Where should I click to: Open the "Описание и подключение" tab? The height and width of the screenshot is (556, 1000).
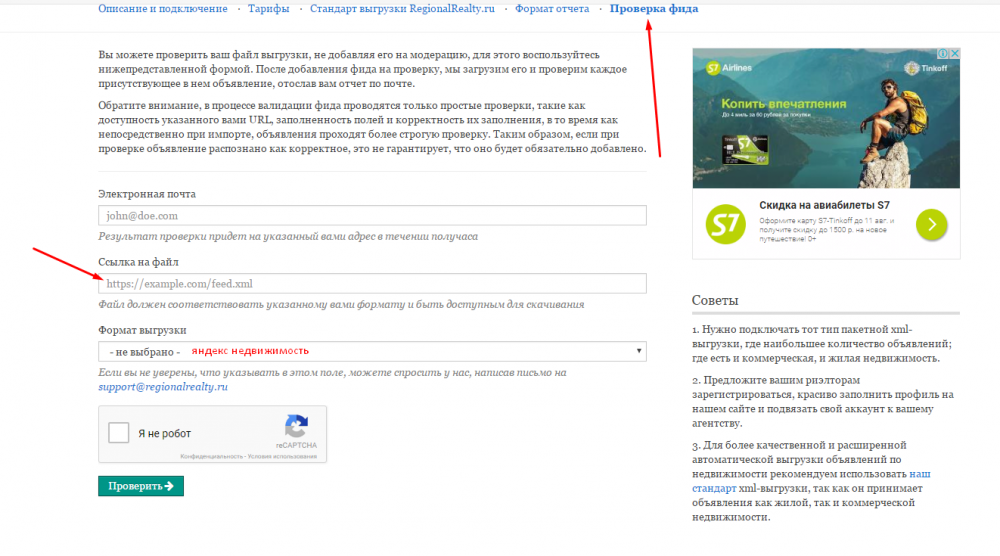[x=163, y=9]
